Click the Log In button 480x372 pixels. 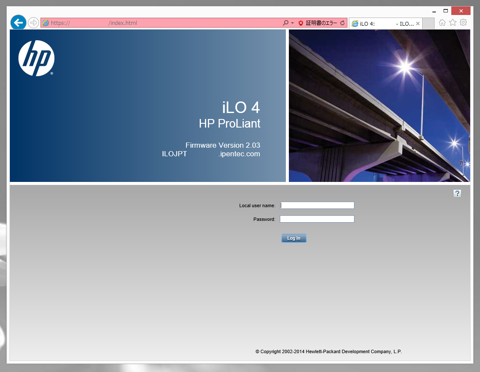point(294,238)
